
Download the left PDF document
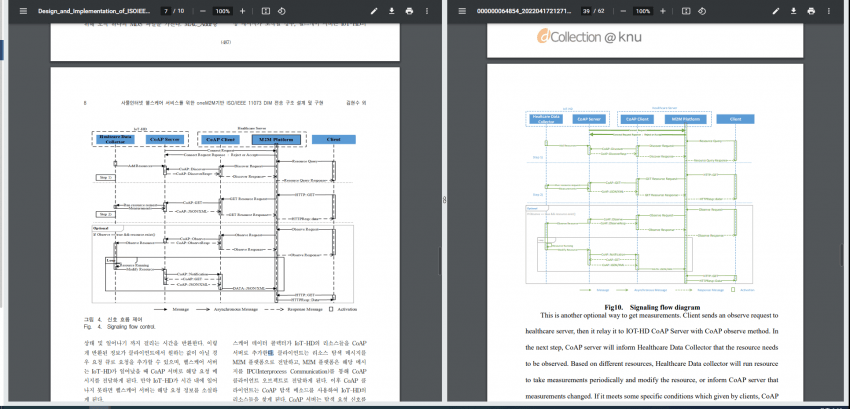(391, 11)
